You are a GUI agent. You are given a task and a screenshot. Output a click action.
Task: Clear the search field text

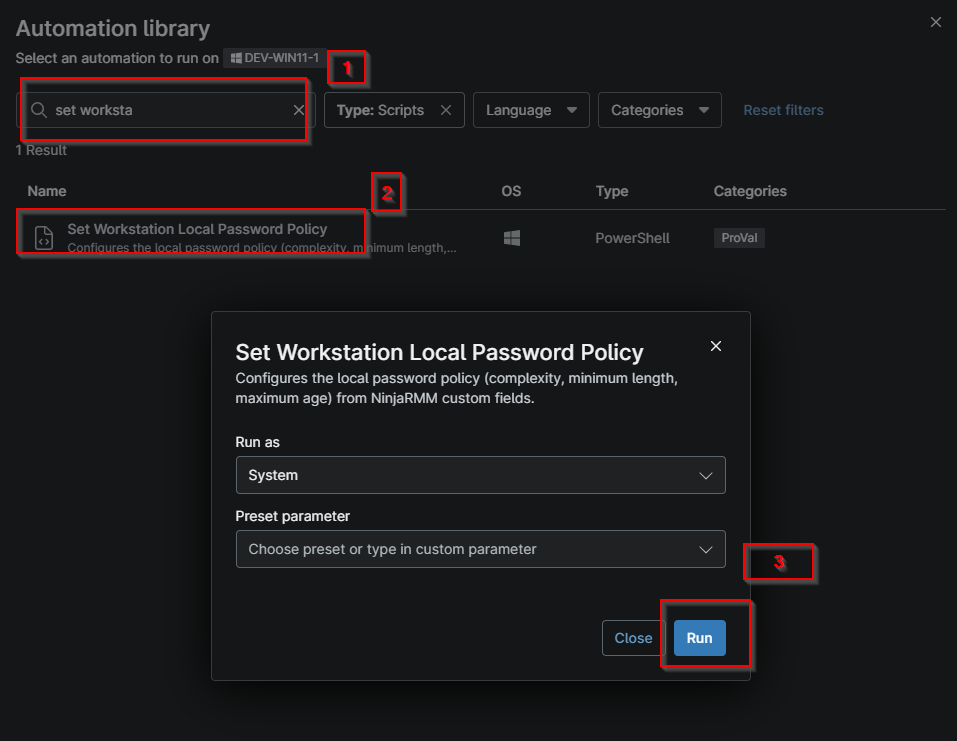(298, 110)
